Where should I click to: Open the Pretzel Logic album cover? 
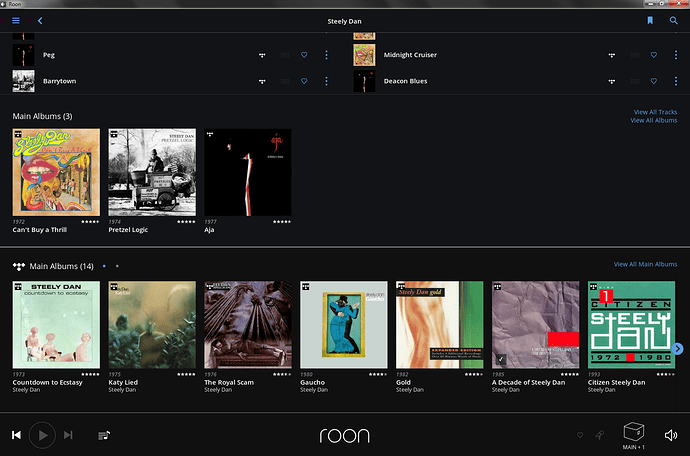click(152, 172)
